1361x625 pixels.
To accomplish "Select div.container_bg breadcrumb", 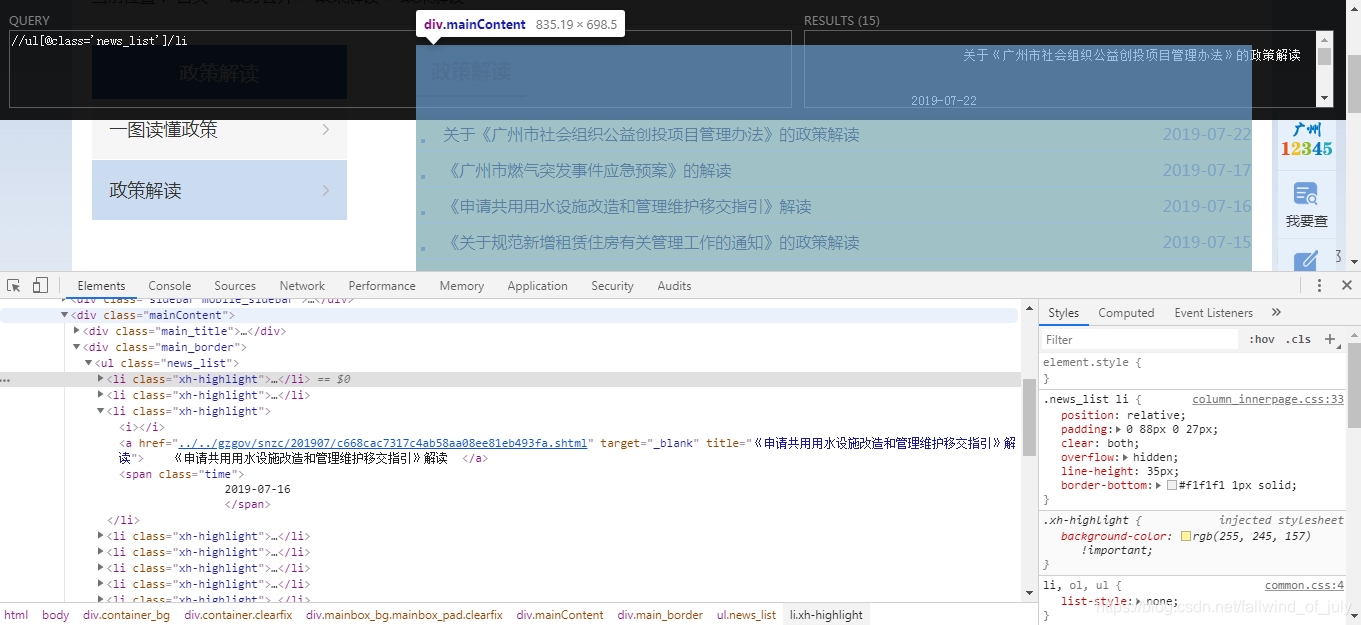I will pos(126,615).
